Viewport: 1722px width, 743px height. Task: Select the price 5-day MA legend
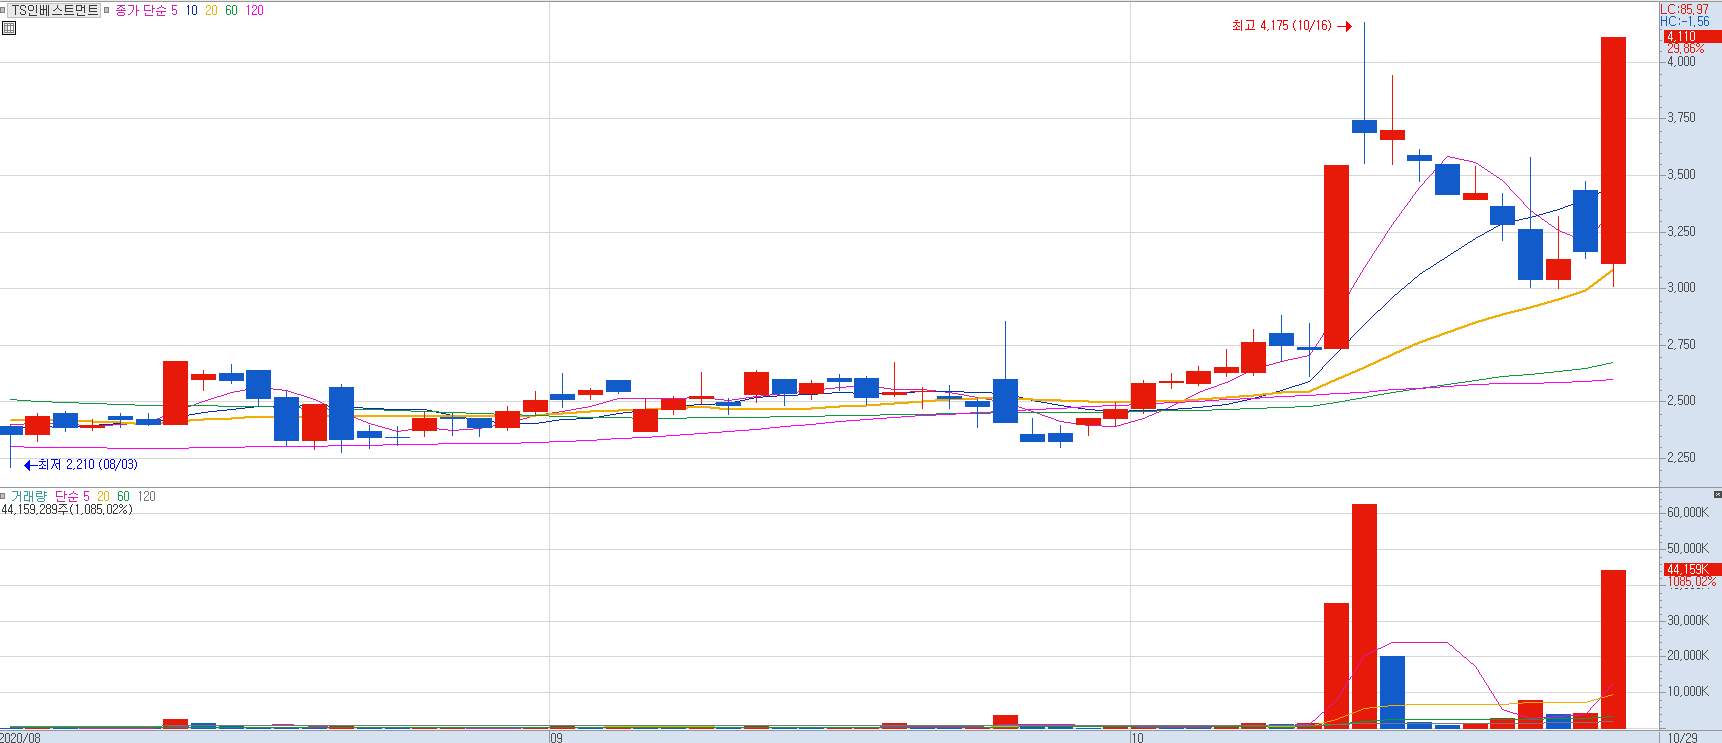[174, 10]
